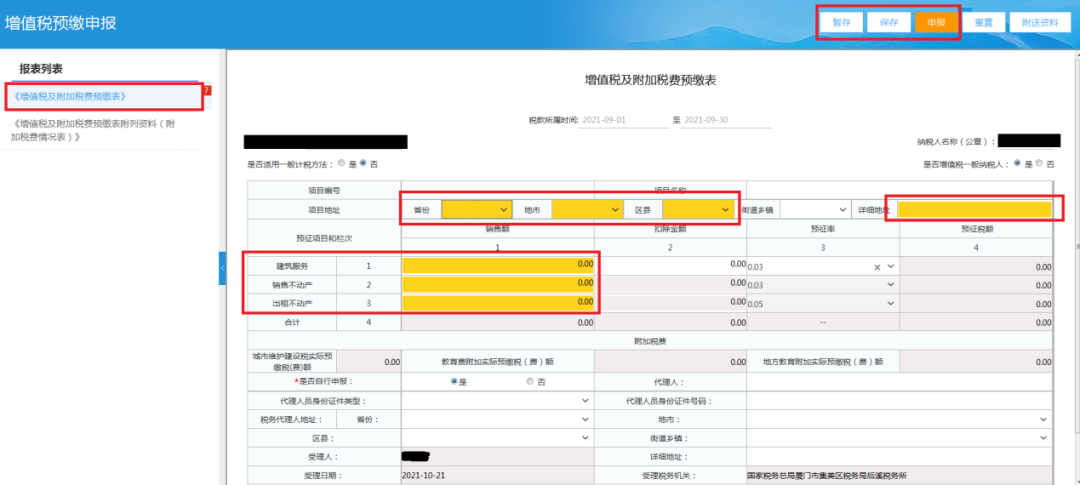Select 否 for 是否增值税一般纳税人
This screenshot has height=485, width=1080.
[x=1039, y=165]
